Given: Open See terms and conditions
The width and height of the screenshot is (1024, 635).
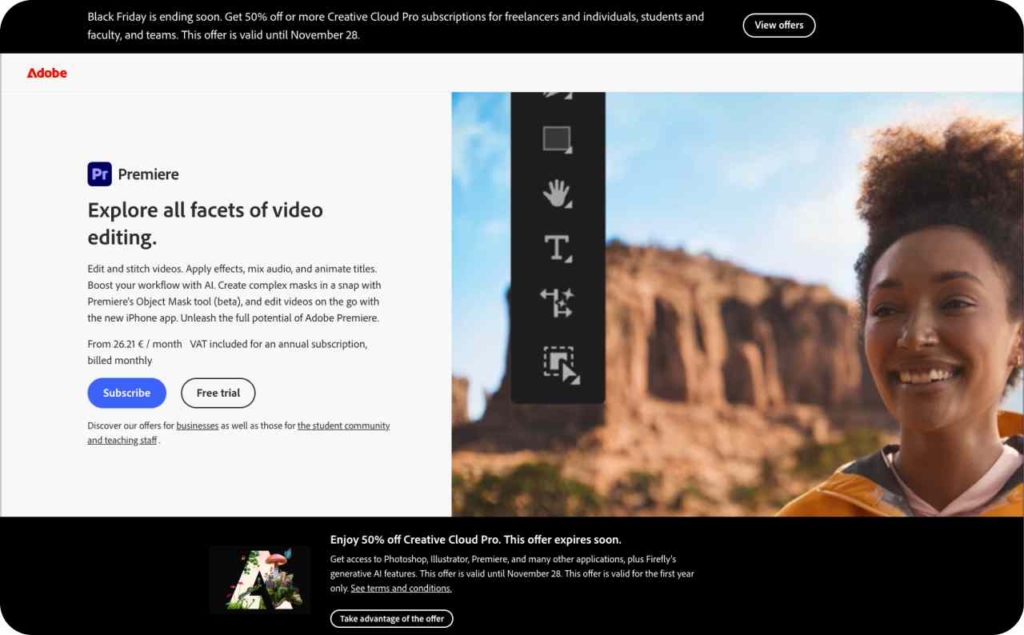Looking at the screenshot, I should 400,588.
